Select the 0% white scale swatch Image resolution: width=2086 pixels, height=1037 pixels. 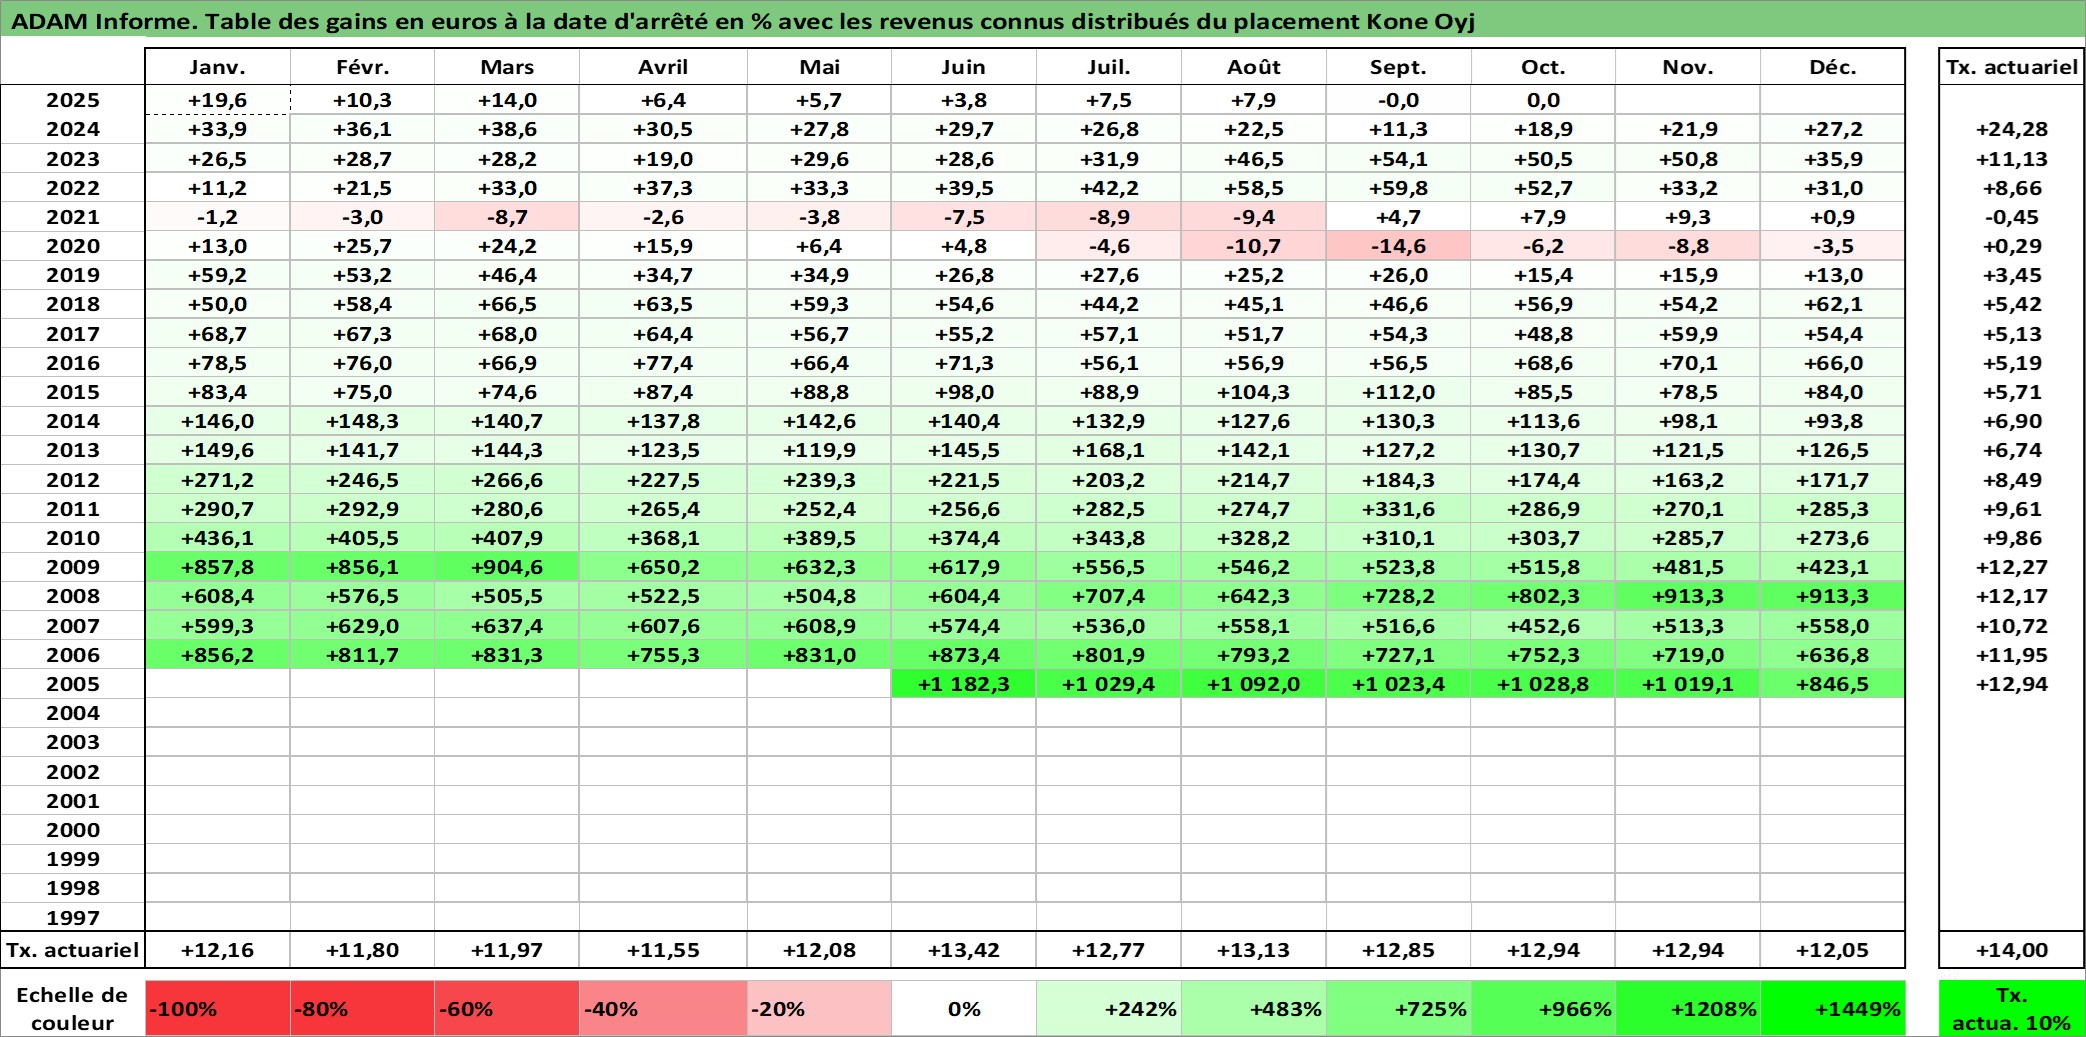coord(963,1008)
